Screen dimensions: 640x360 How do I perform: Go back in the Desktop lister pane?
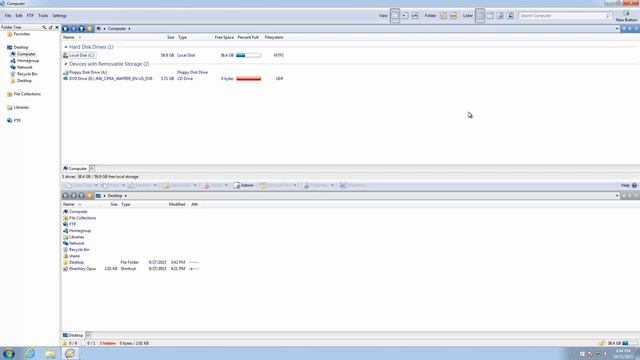[65, 196]
